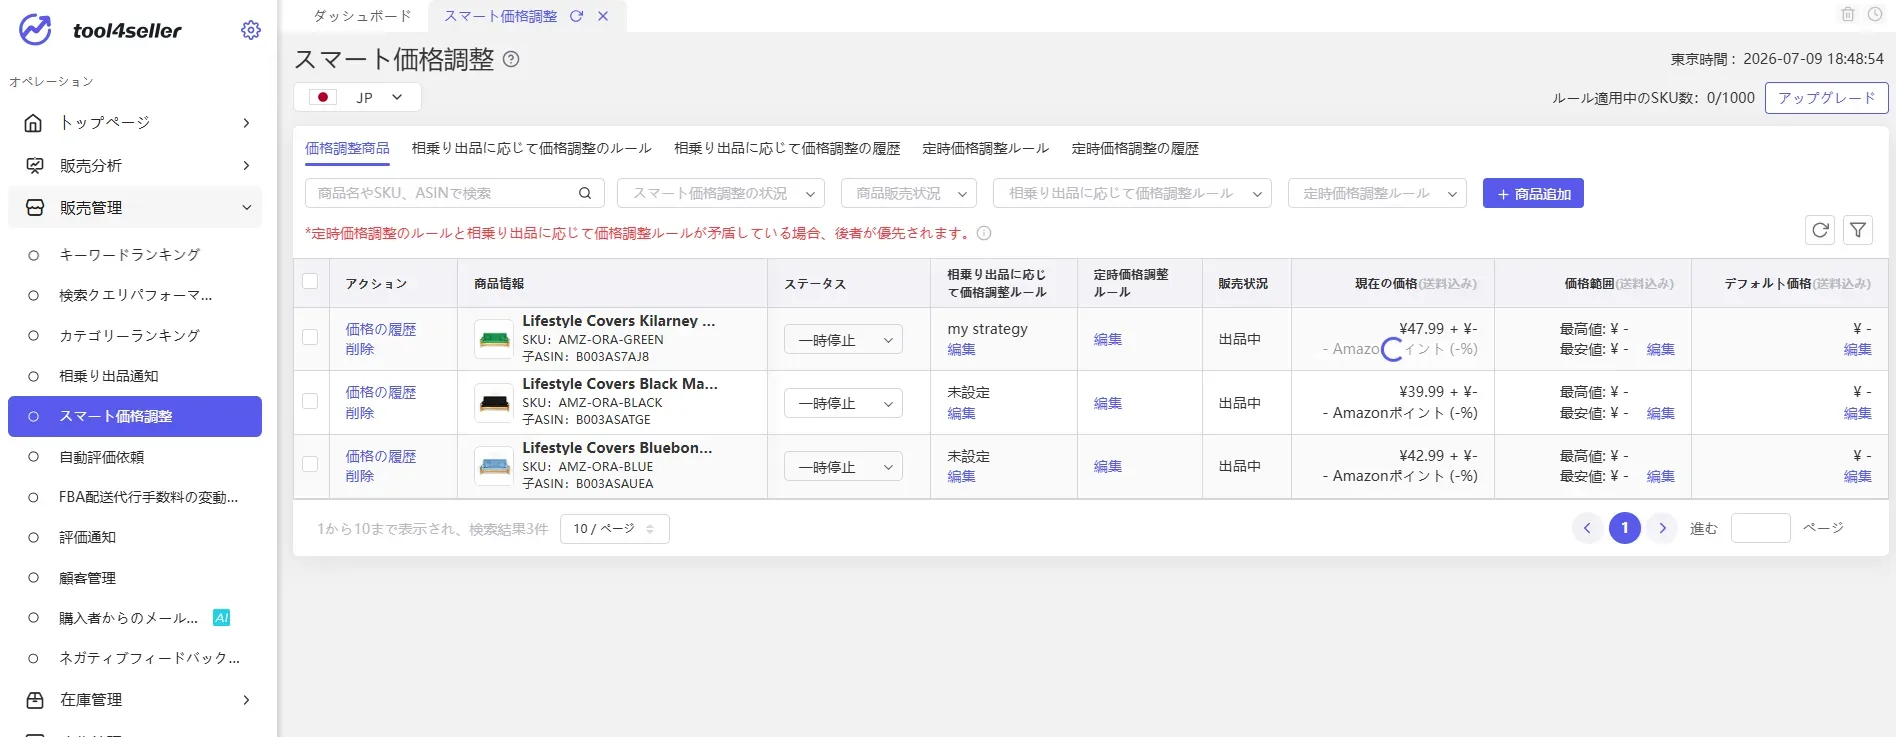Click the AI badge beside 購入者からのメール
Image resolution: width=1896 pixels, height=737 pixels.
[222, 618]
